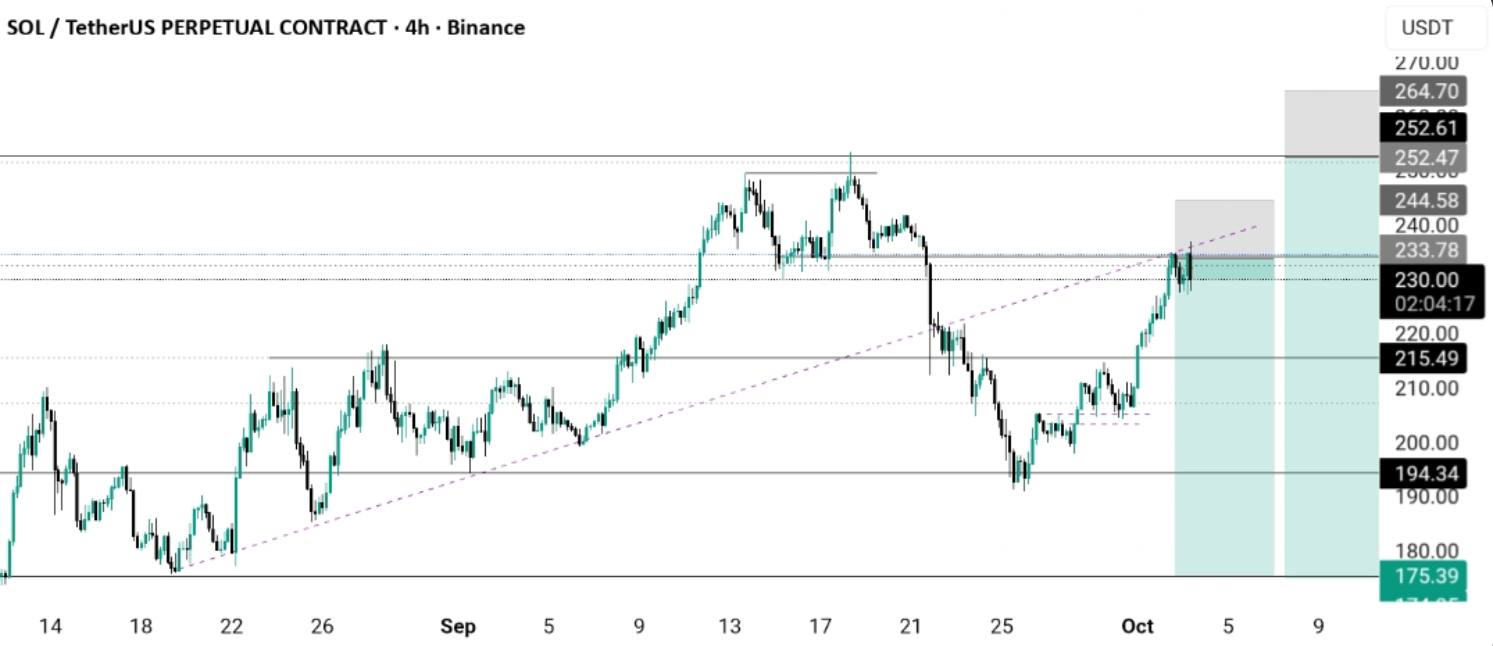Click the Oct label on time axis
Viewport: 1493px width, 646px height.
[x=1138, y=627]
